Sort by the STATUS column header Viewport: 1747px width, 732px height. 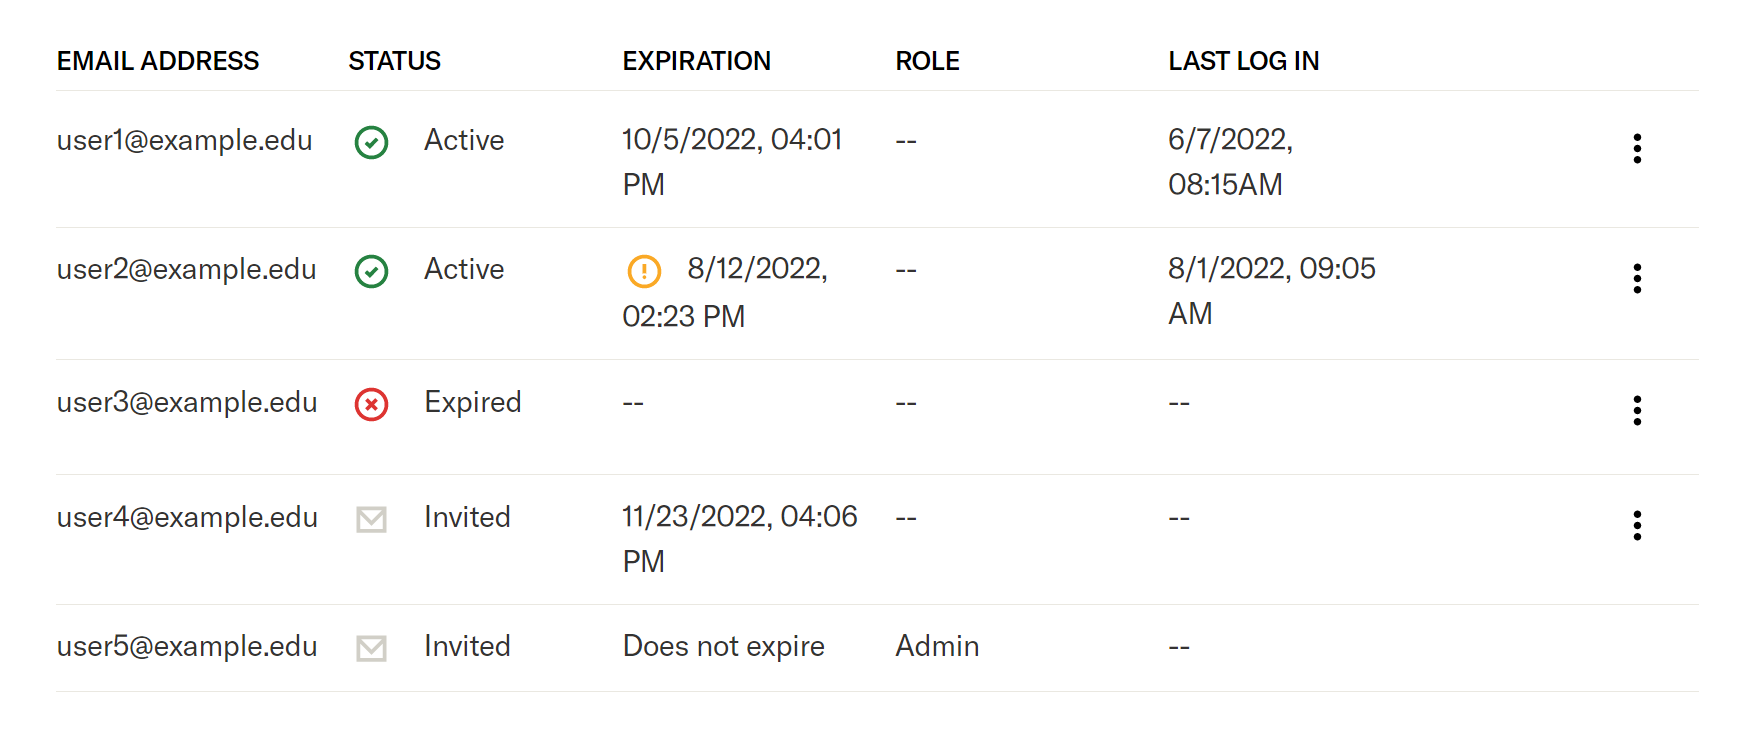394,61
